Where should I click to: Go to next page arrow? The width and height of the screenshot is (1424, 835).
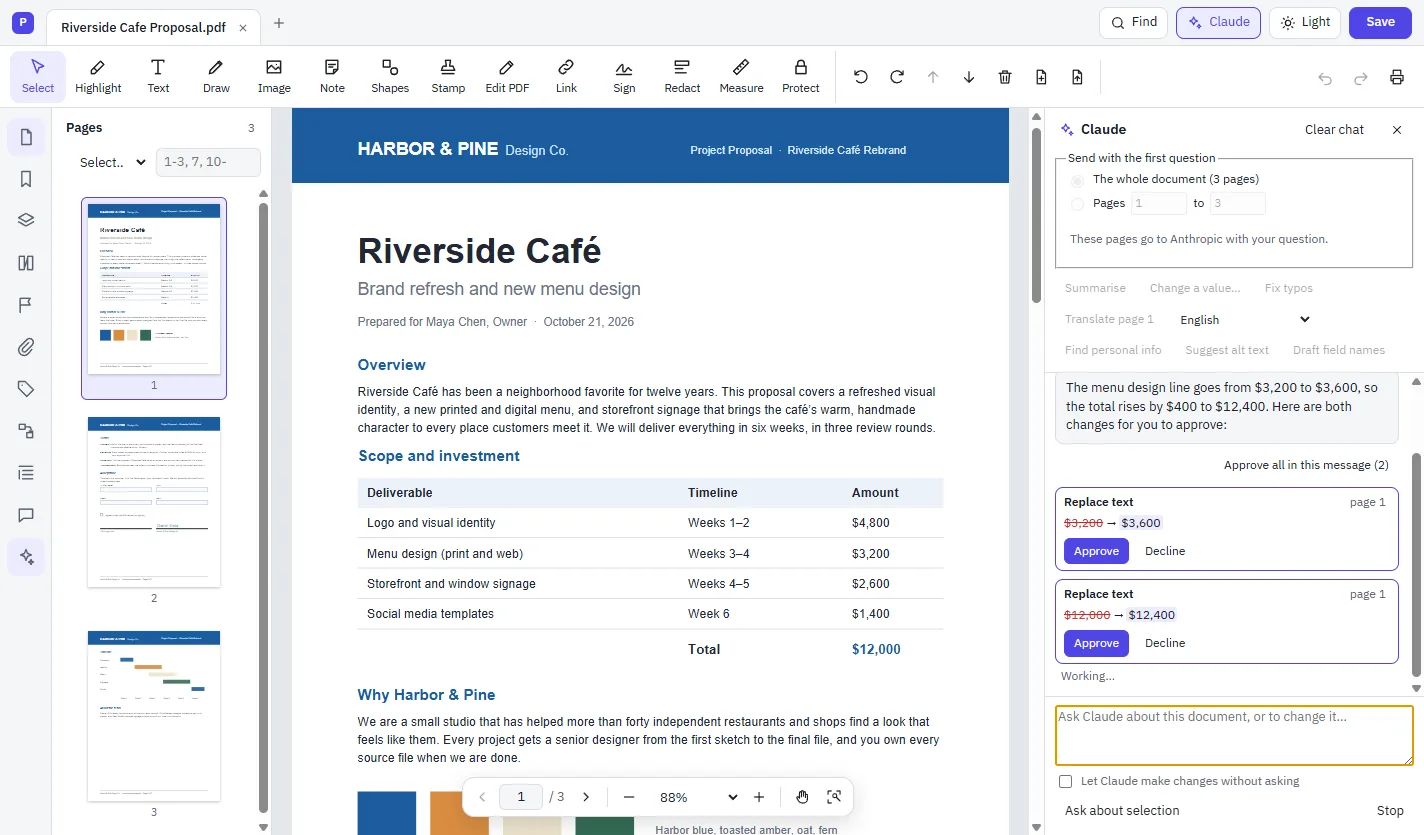tap(586, 797)
